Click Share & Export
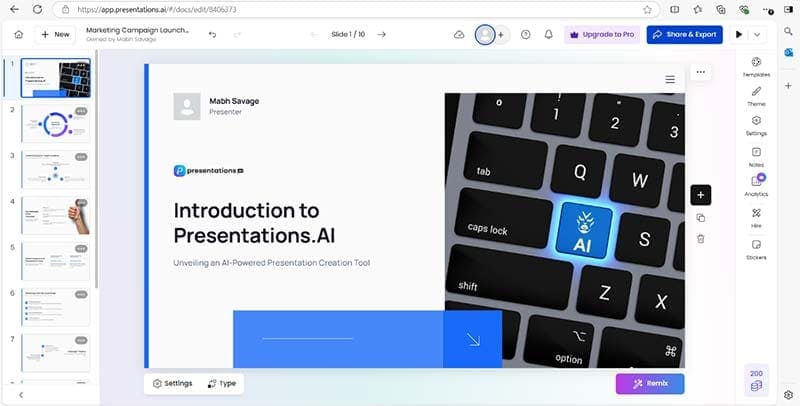This screenshot has width=800, height=406. click(685, 35)
